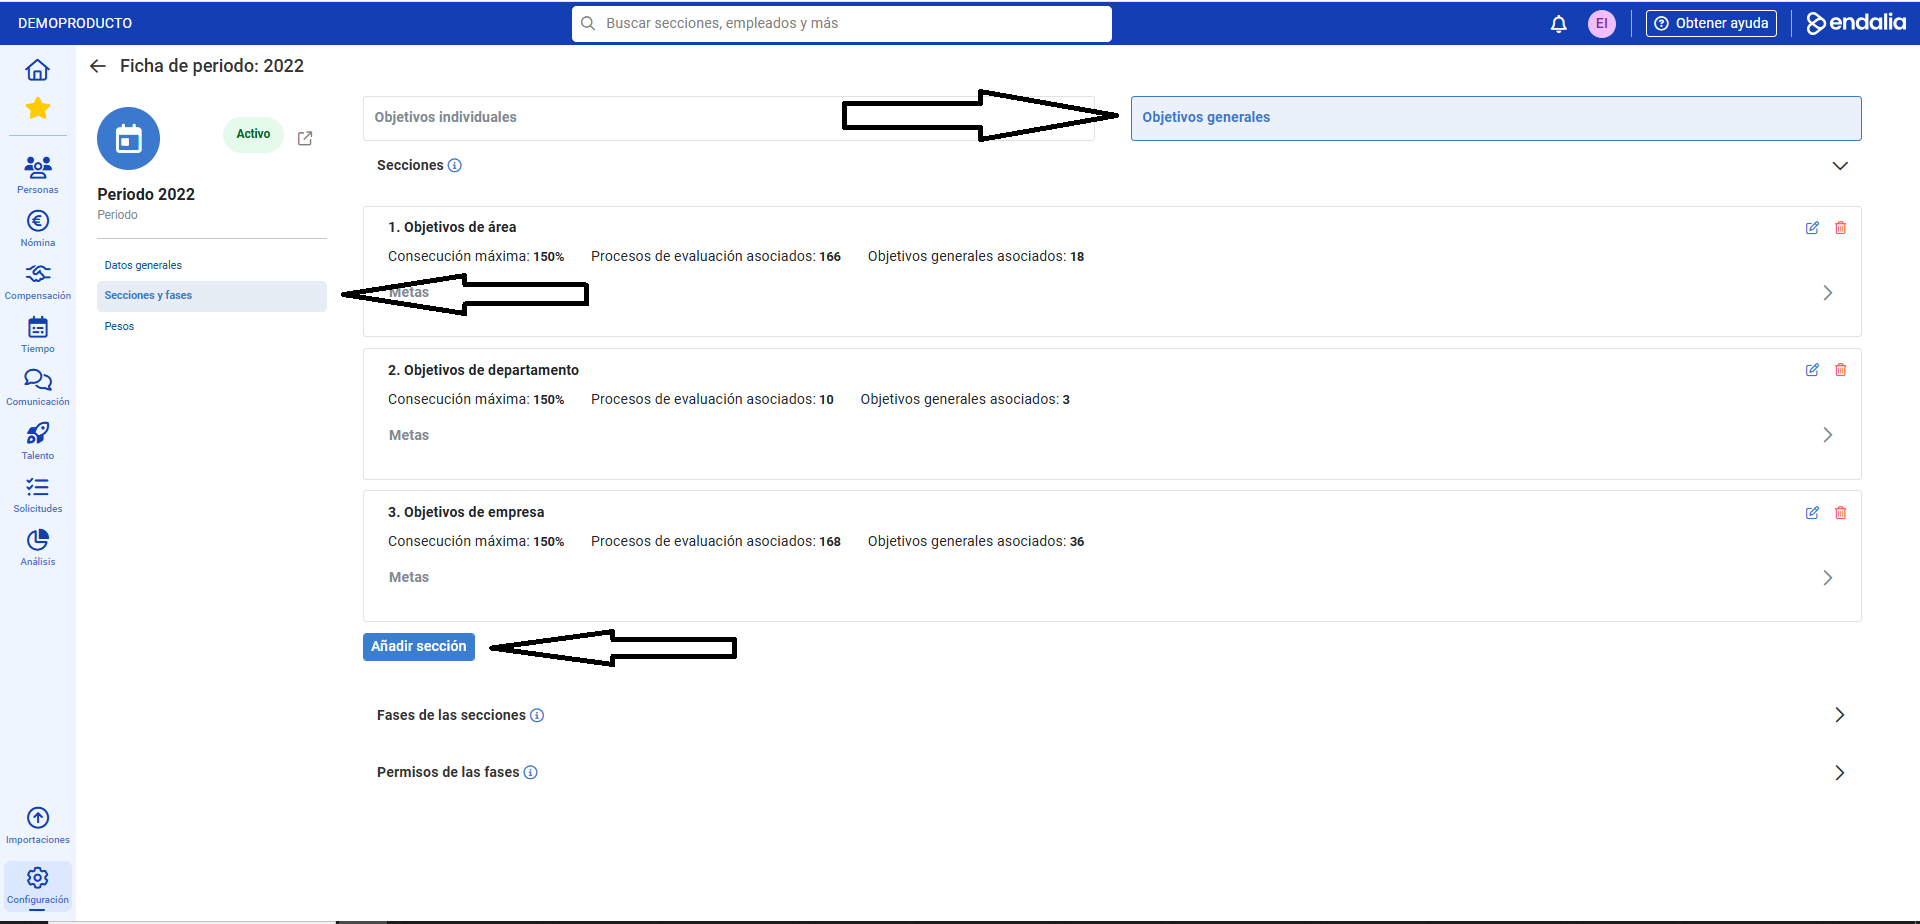Image resolution: width=1920 pixels, height=924 pixels.
Task: Go back using the arrow icon
Action: pyautogui.click(x=97, y=66)
